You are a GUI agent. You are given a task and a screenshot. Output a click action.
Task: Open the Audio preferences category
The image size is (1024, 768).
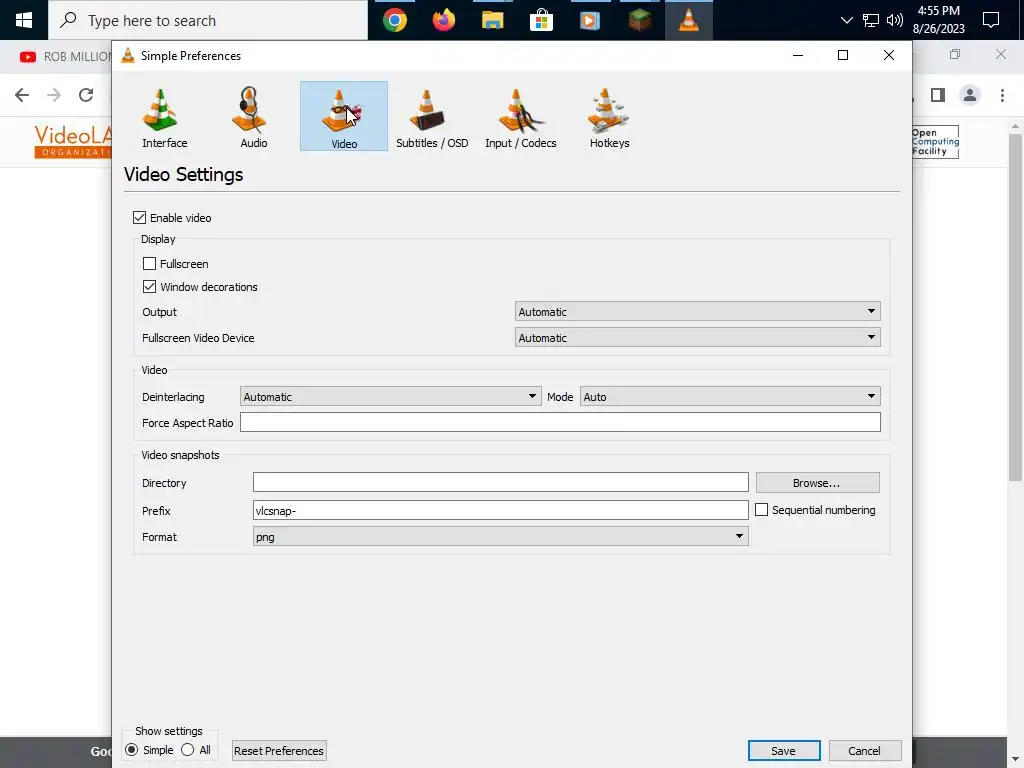pos(253,118)
